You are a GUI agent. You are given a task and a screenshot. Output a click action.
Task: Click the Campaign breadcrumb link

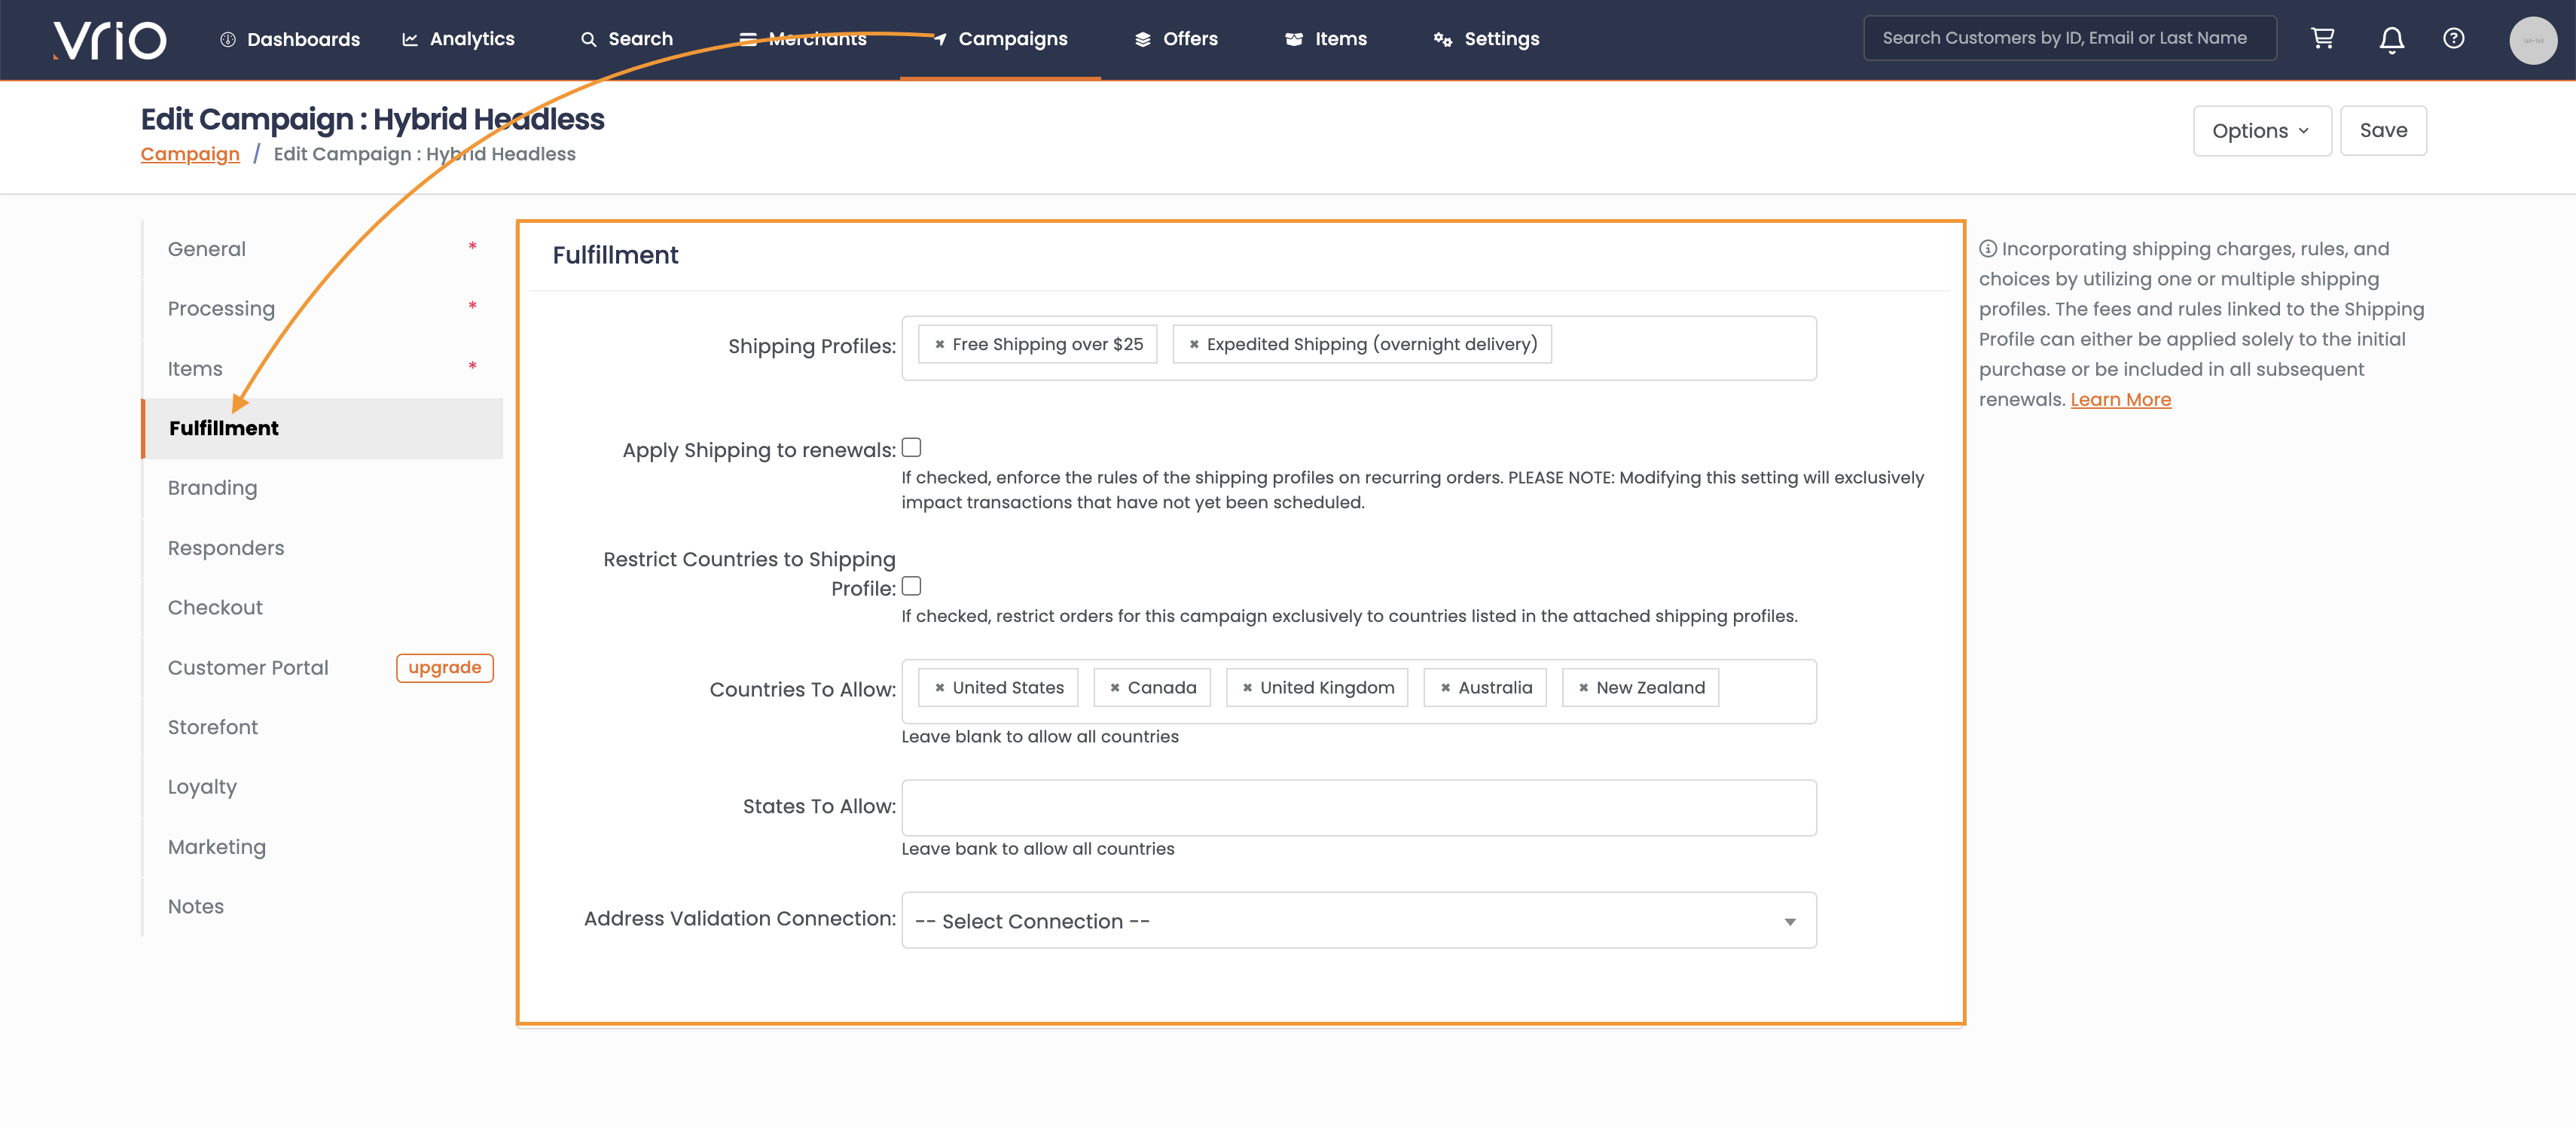point(190,154)
